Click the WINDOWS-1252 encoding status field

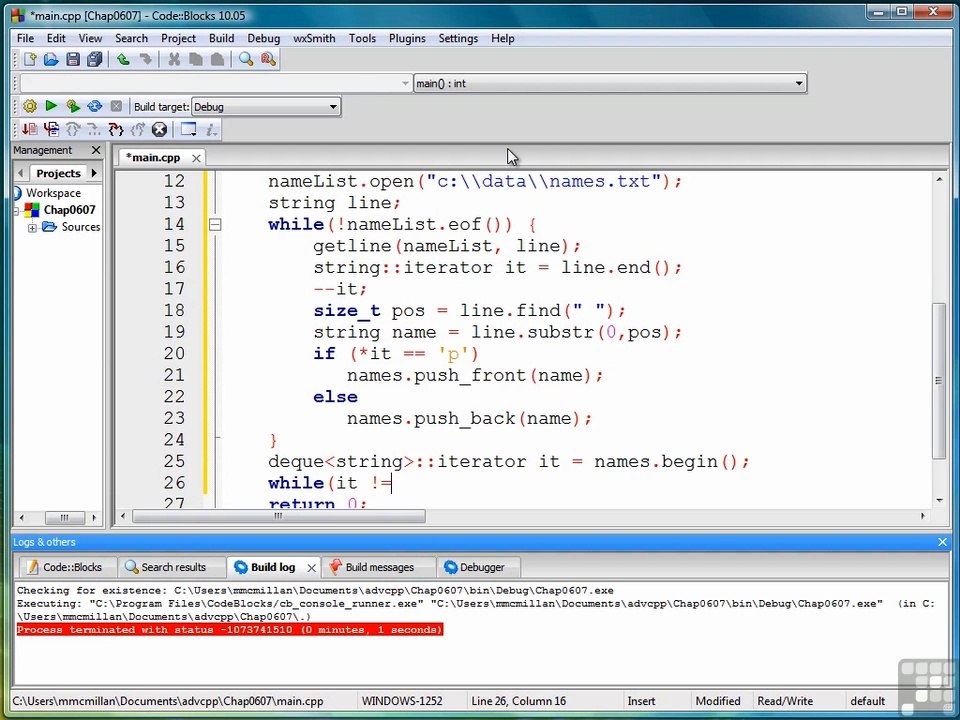(402, 701)
